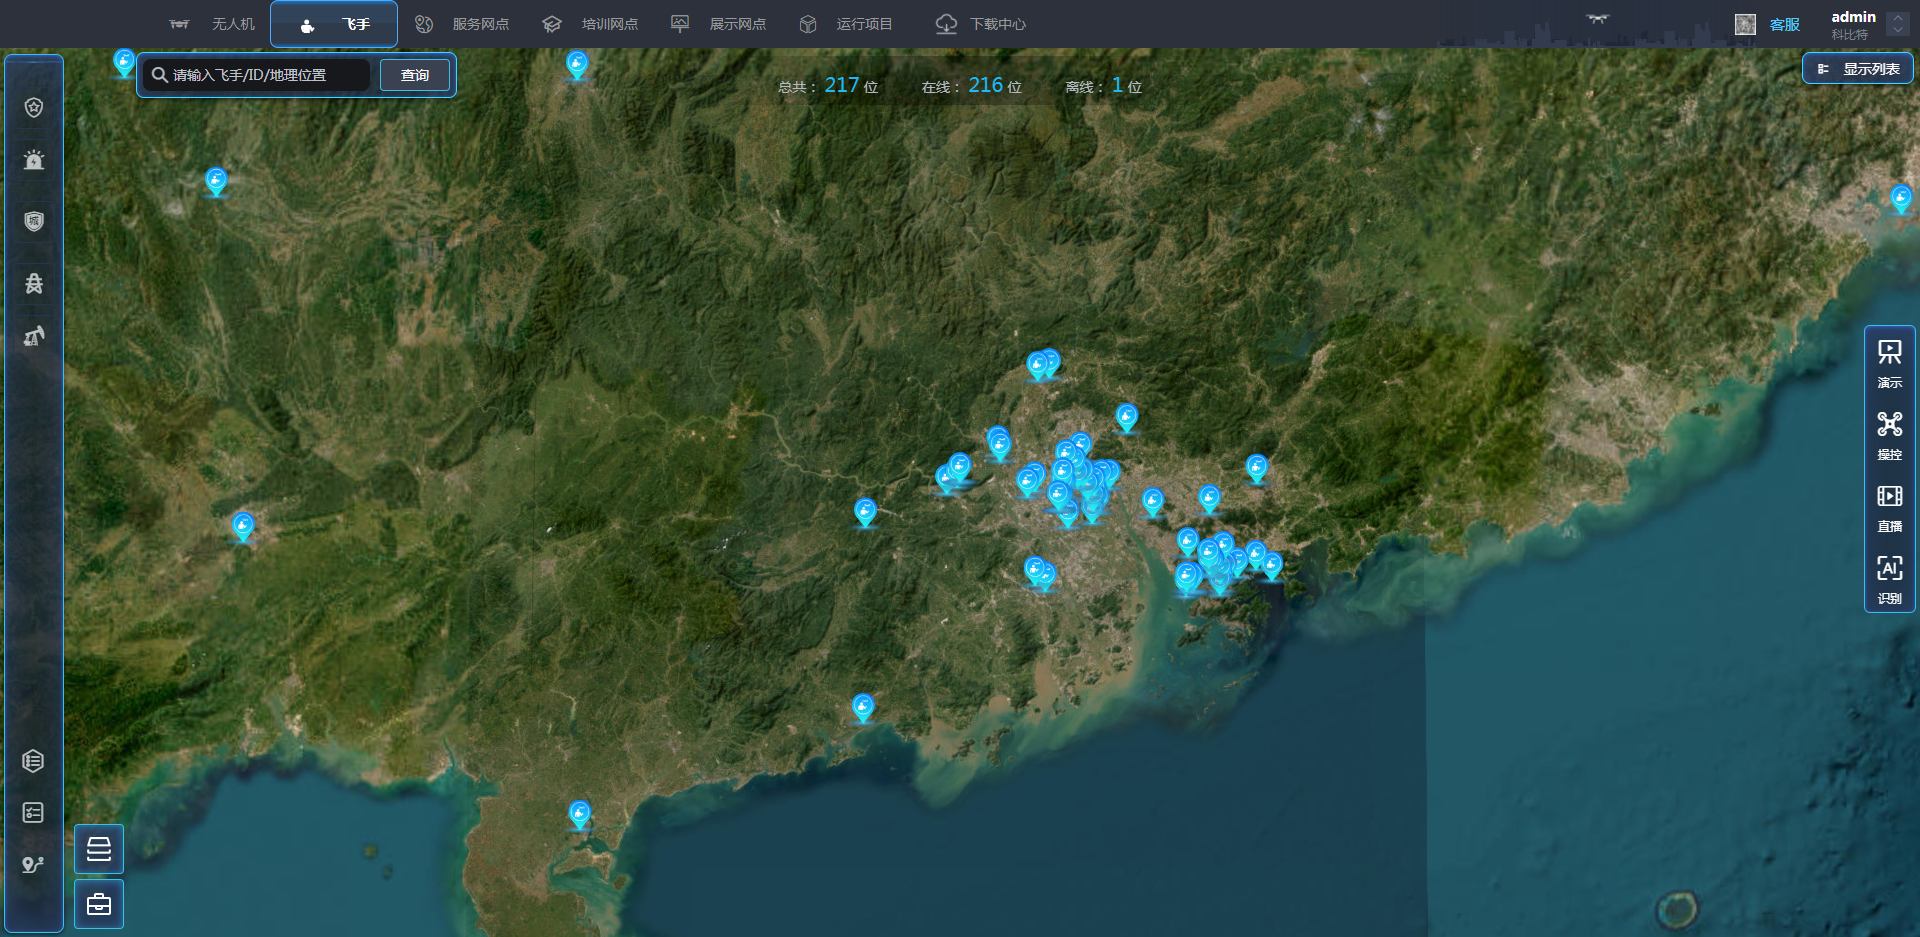Viewport: 1920px width, 937px height.
Task: Click the 显示列表 show list button
Action: pyautogui.click(x=1858, y=69)
